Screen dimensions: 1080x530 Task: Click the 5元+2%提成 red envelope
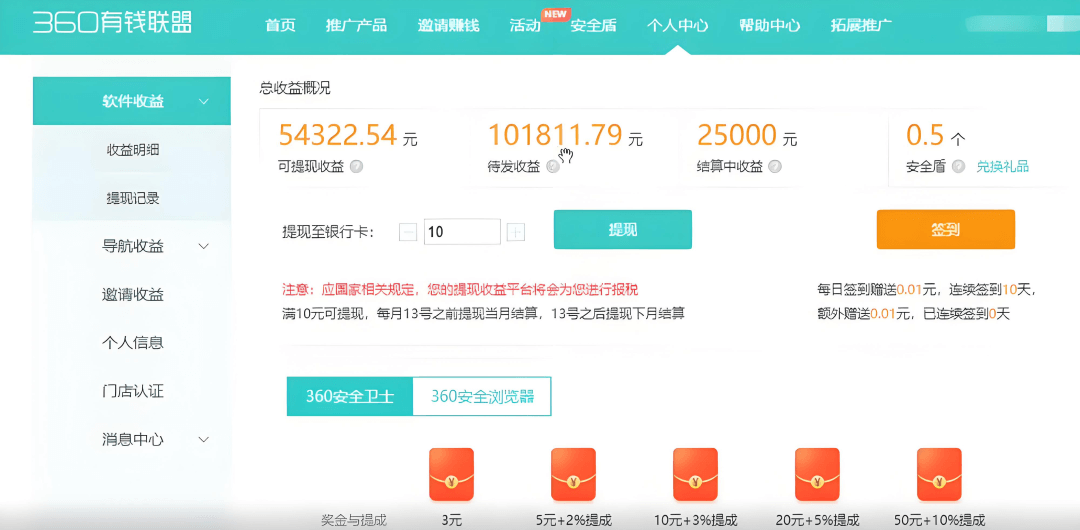(x=573, y=474)
